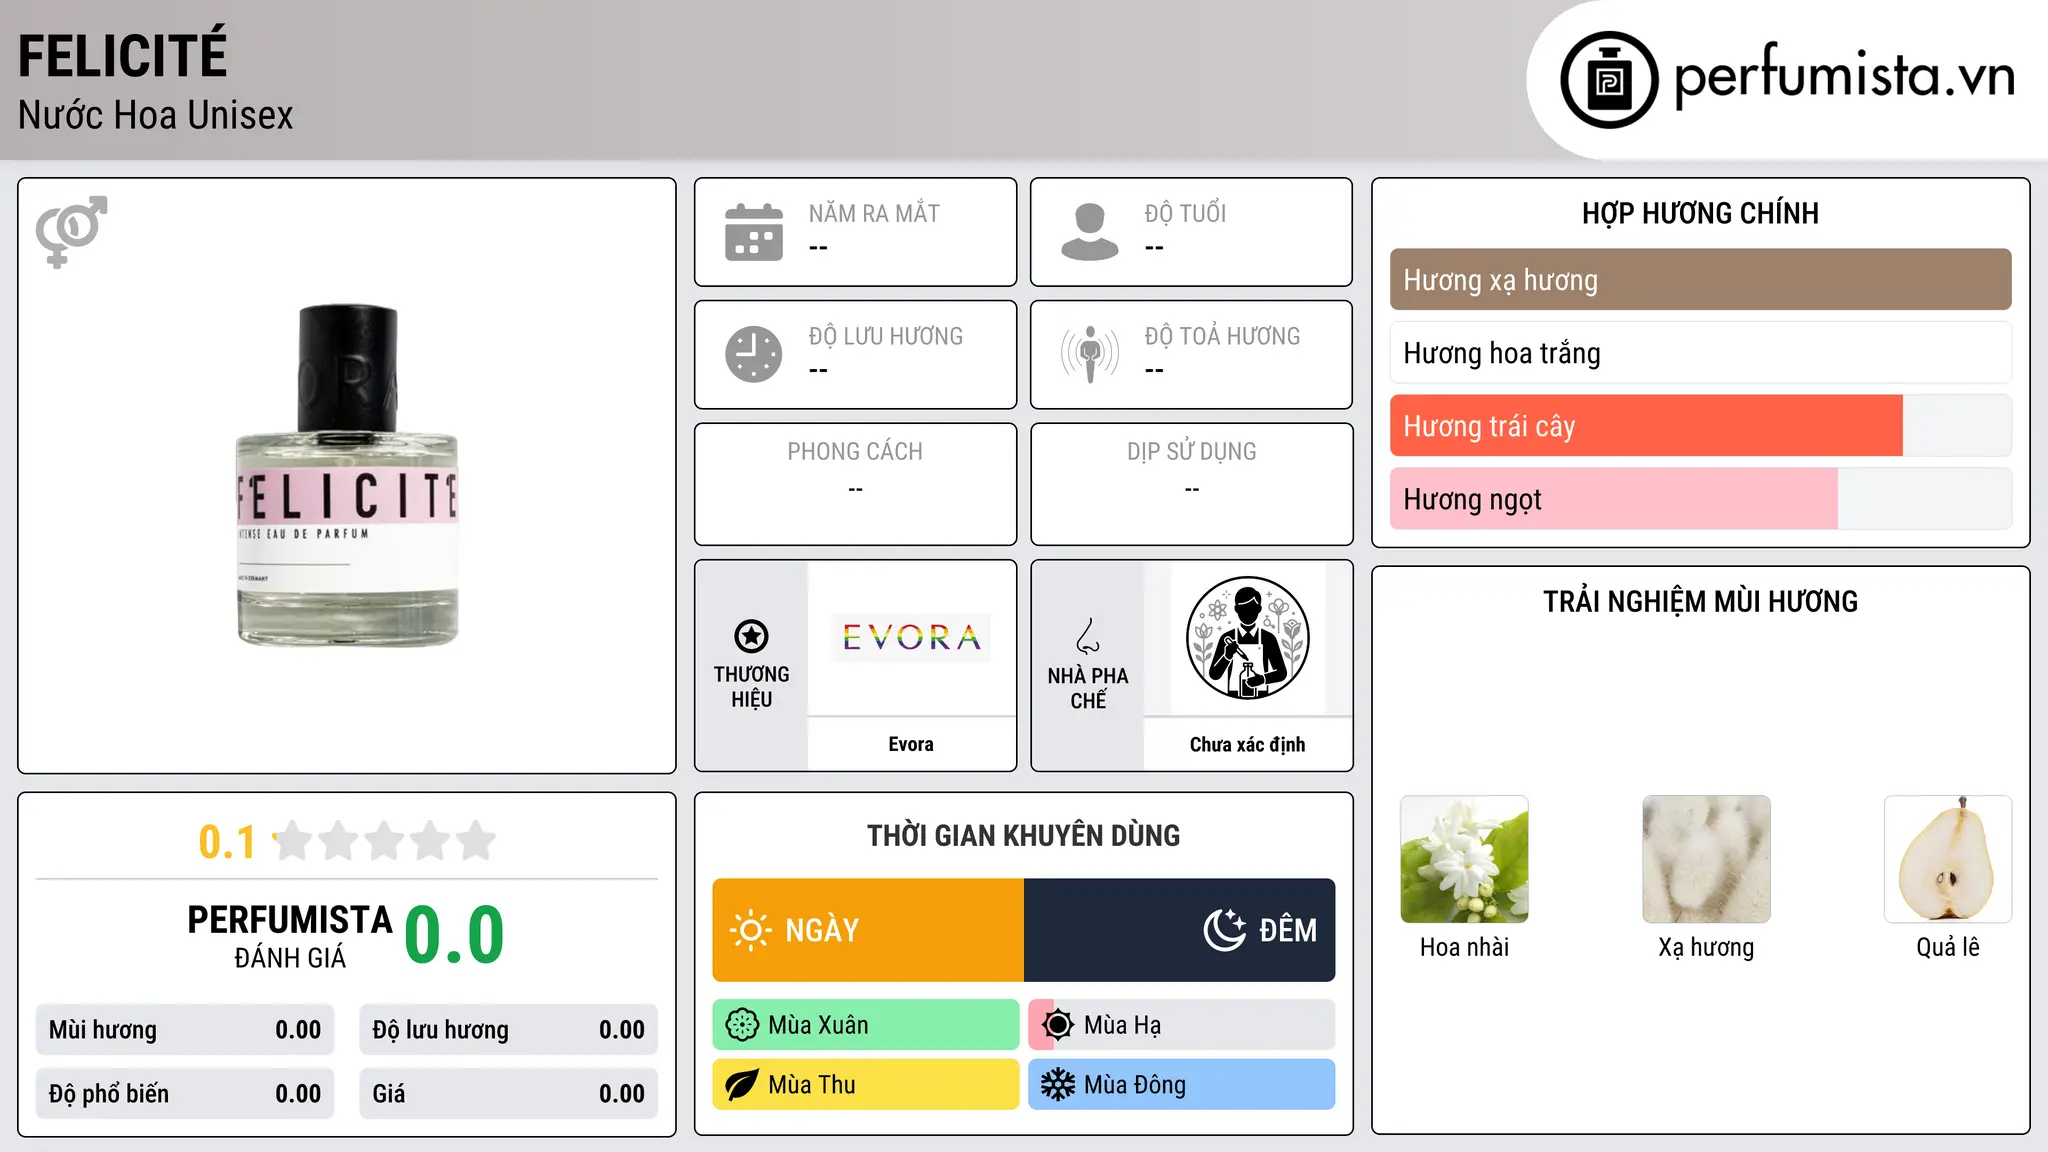Click the Nhà Pha Chế label
This screenshot has width=2048, height=1152.
tap(1088, 688)
